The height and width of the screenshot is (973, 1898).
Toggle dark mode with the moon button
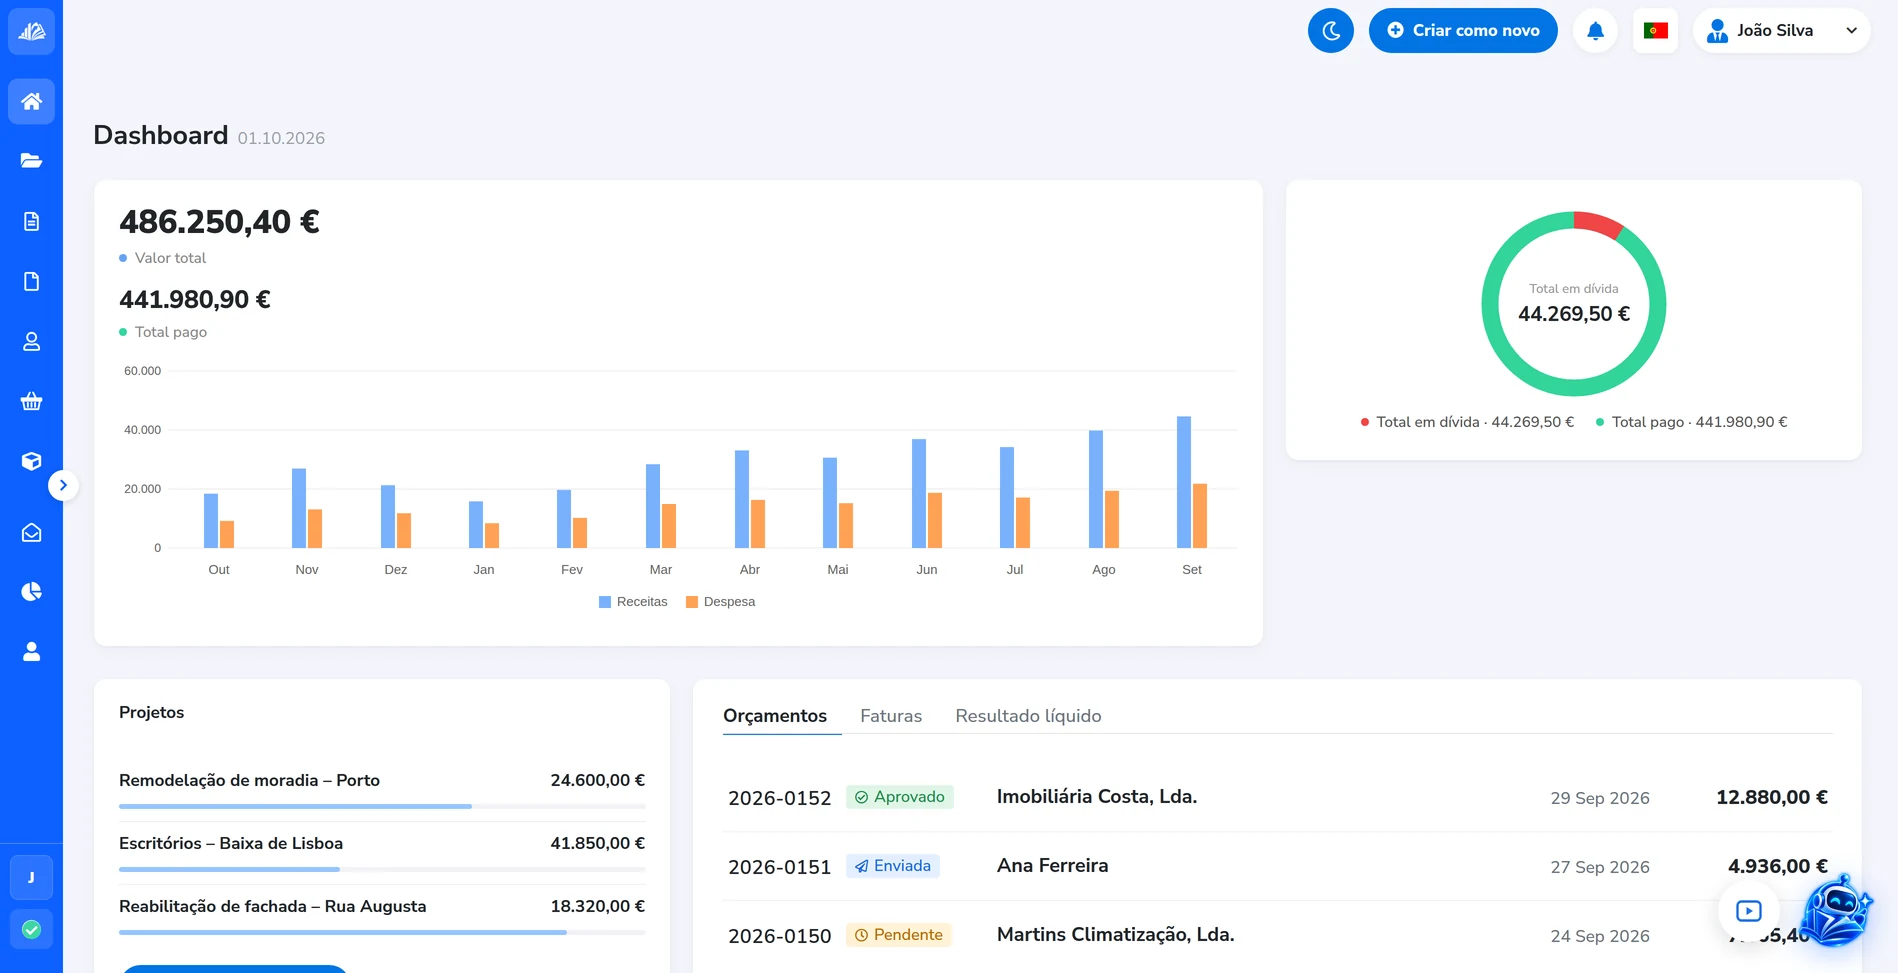pos(1330,30)
